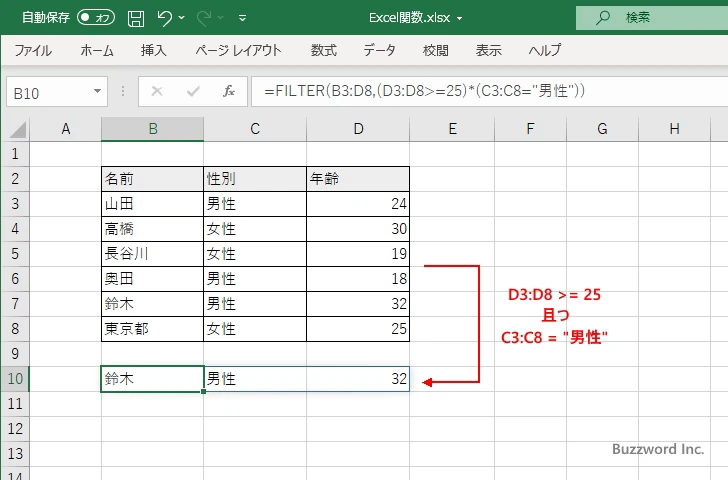Open the データ ribbon tab
The width and height of the screenshot is (728, 480).
click(379, 50)
